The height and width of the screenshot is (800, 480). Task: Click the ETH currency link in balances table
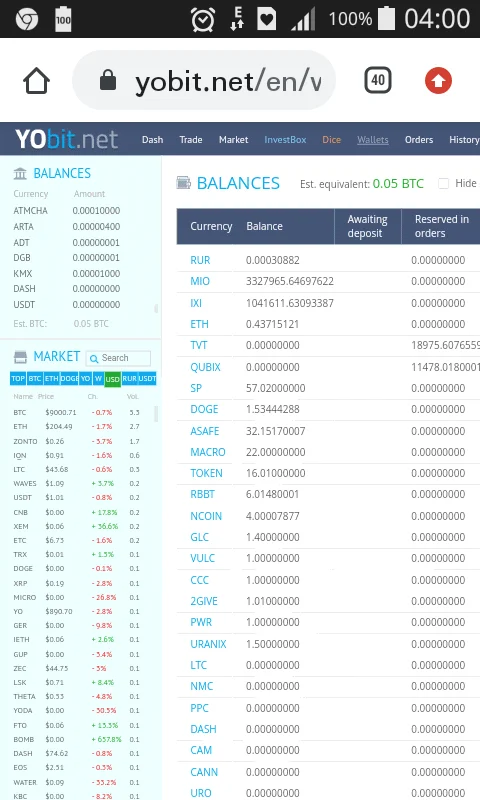tap(199, 324)
